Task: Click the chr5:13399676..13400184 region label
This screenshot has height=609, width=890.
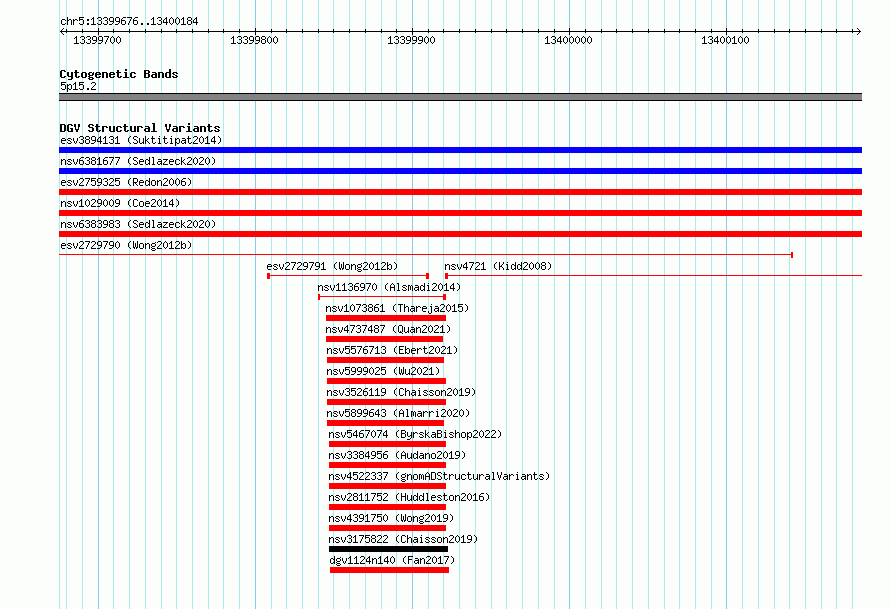Action: [129, 21]
